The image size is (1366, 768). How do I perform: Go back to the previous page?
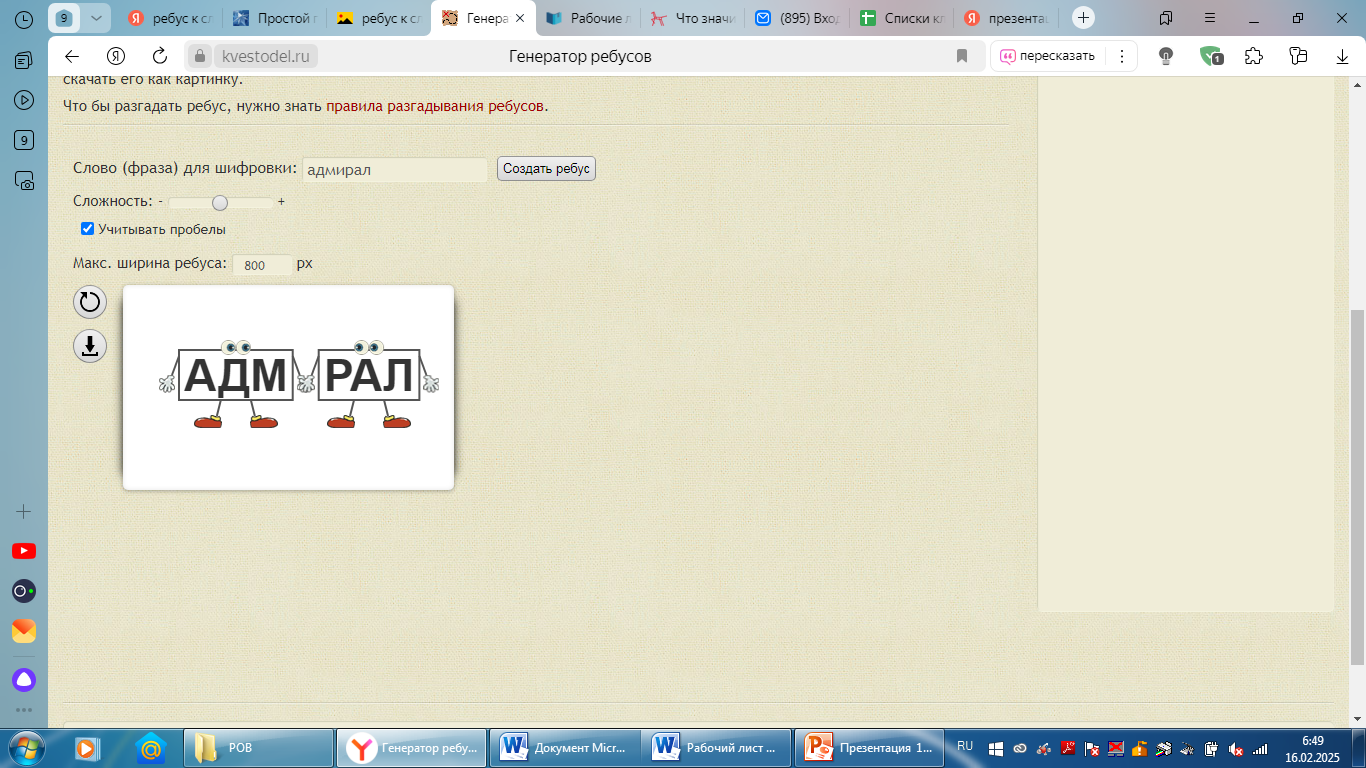click(x=72, y=56)
